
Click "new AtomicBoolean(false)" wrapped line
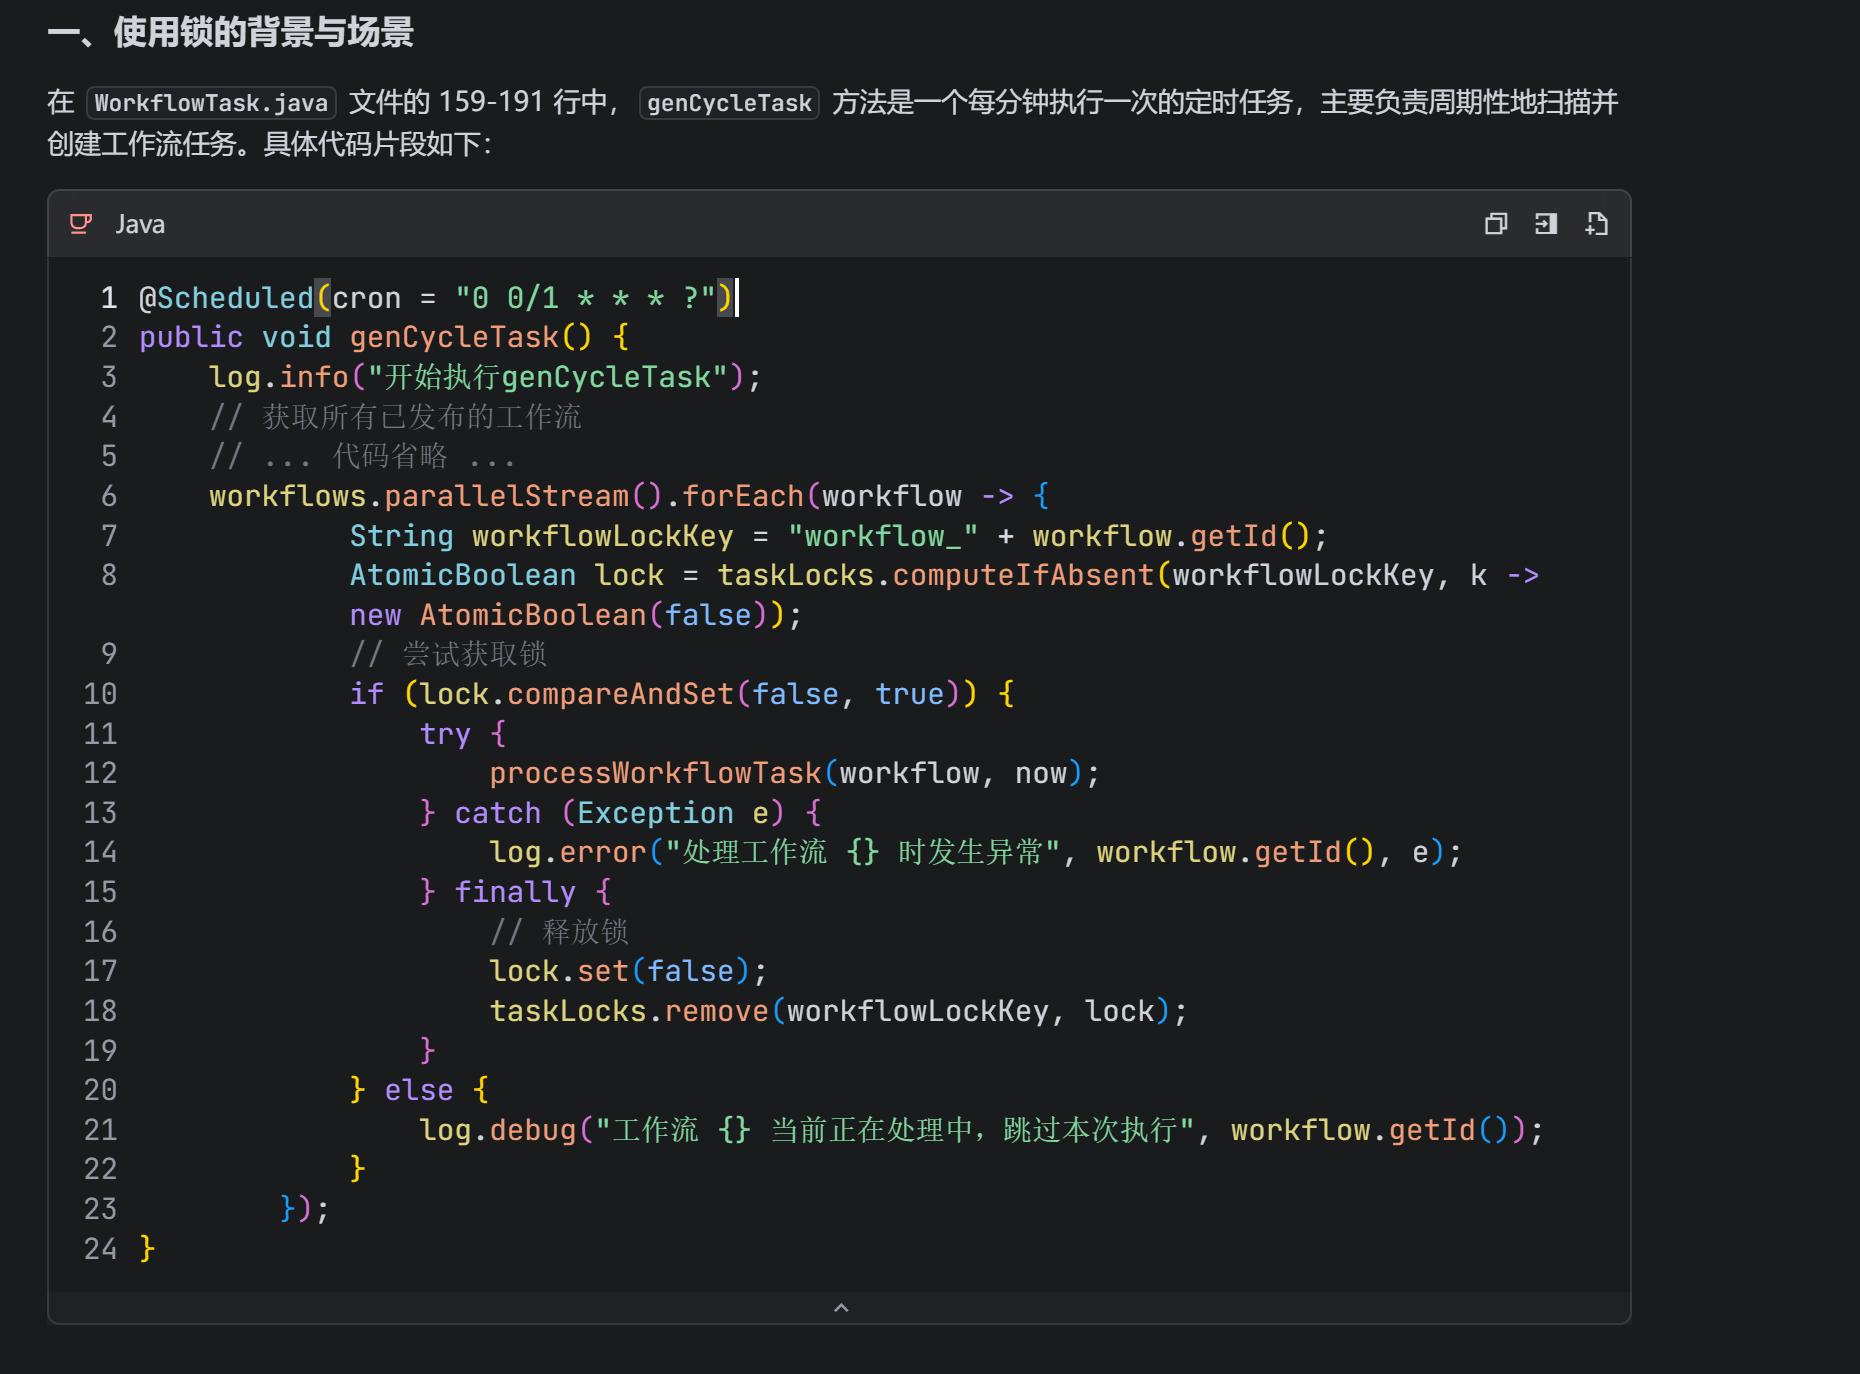[x=567, y=615]
